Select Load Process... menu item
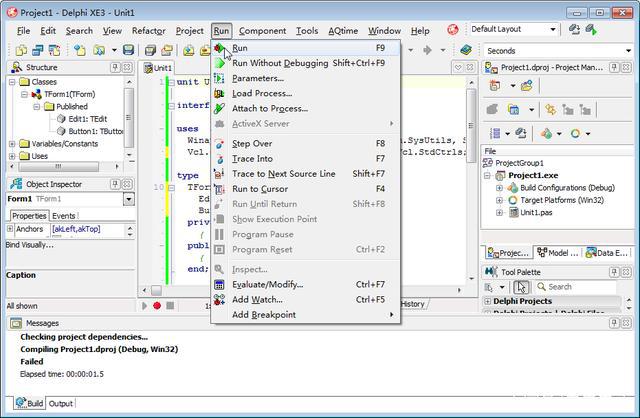Viewport: 640px width, 418px height. (x=305, y=93)
